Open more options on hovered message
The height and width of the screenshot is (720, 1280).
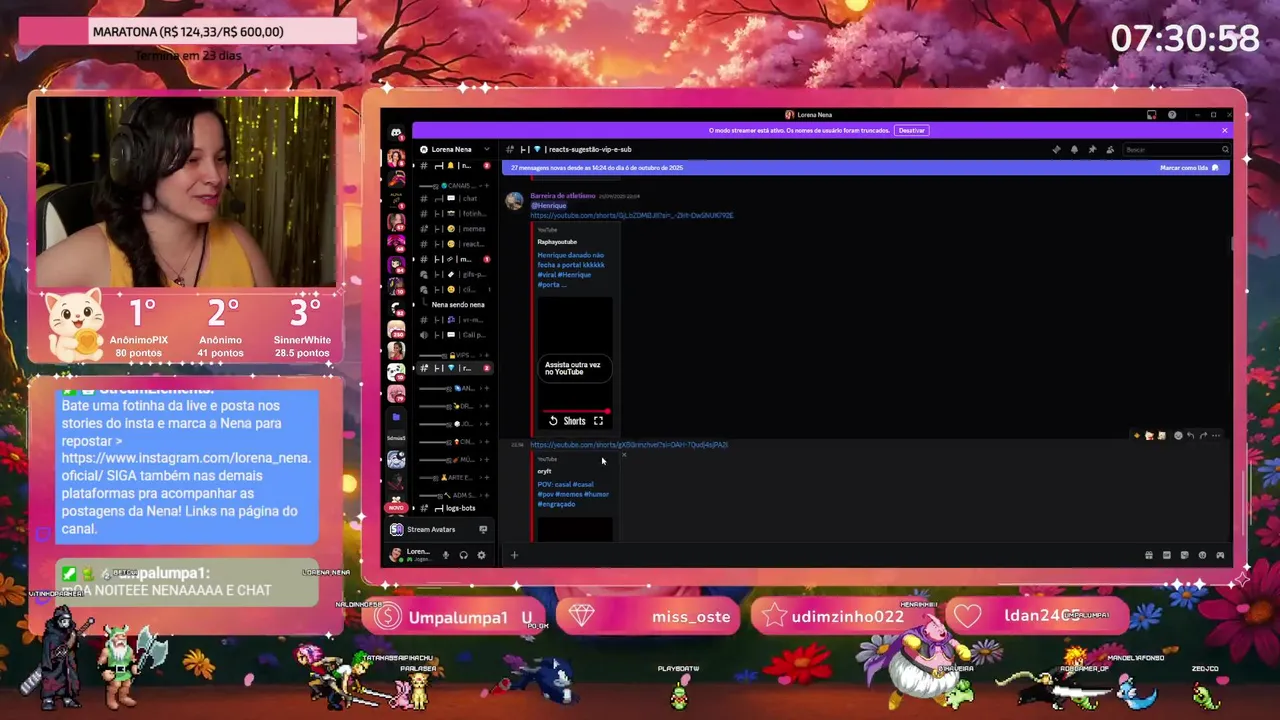point(1216,436)
